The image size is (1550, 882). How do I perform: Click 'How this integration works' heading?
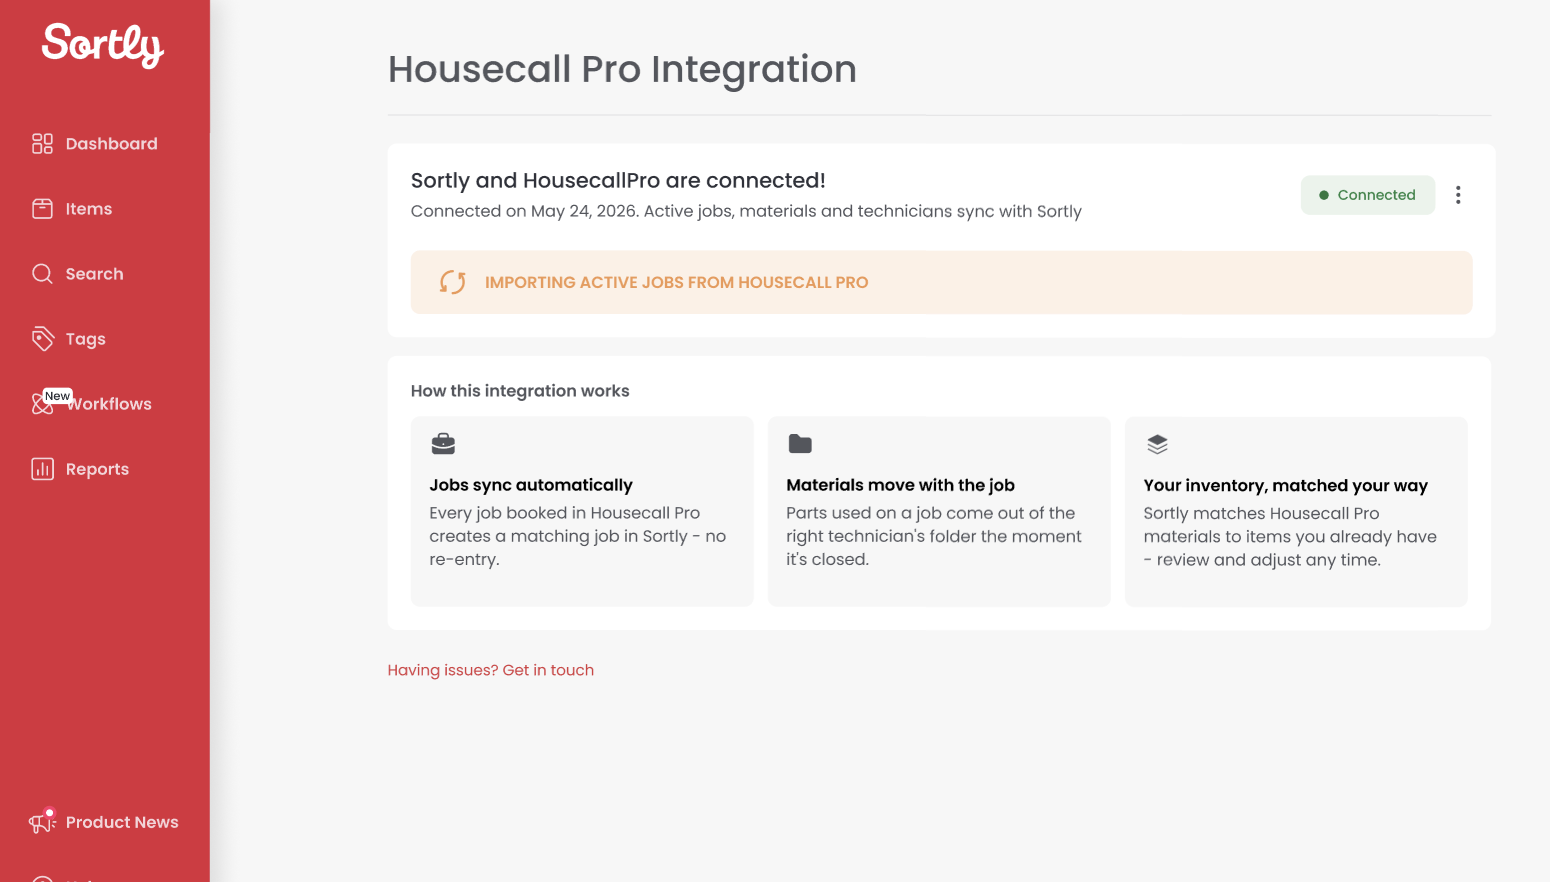(x=520, y=391)
